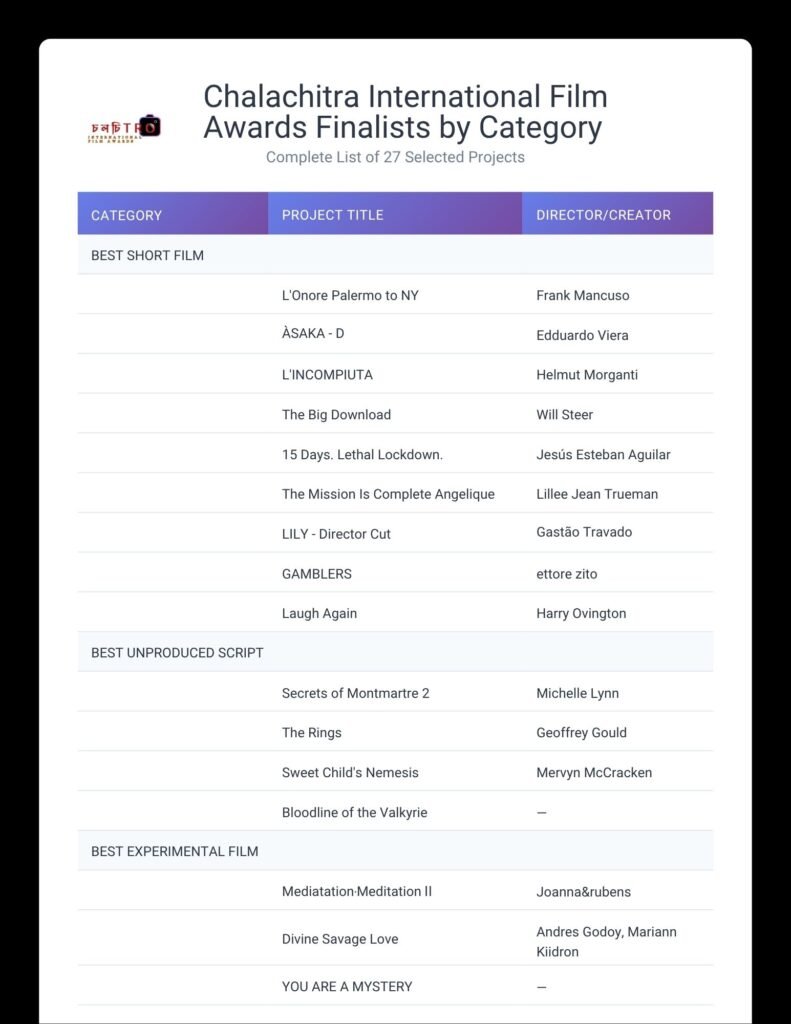This screenshot has height=1024, width=791.
Task: Select the BEST UNPRODUCED SCRIPT category row
Action: click(x=177, y=652)
